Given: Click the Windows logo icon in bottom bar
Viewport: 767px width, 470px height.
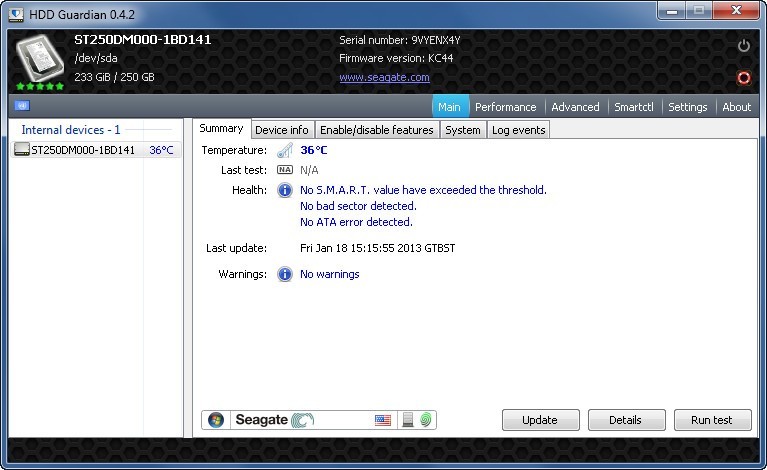Looking at the screenshot, I should (x=216, y=420).
